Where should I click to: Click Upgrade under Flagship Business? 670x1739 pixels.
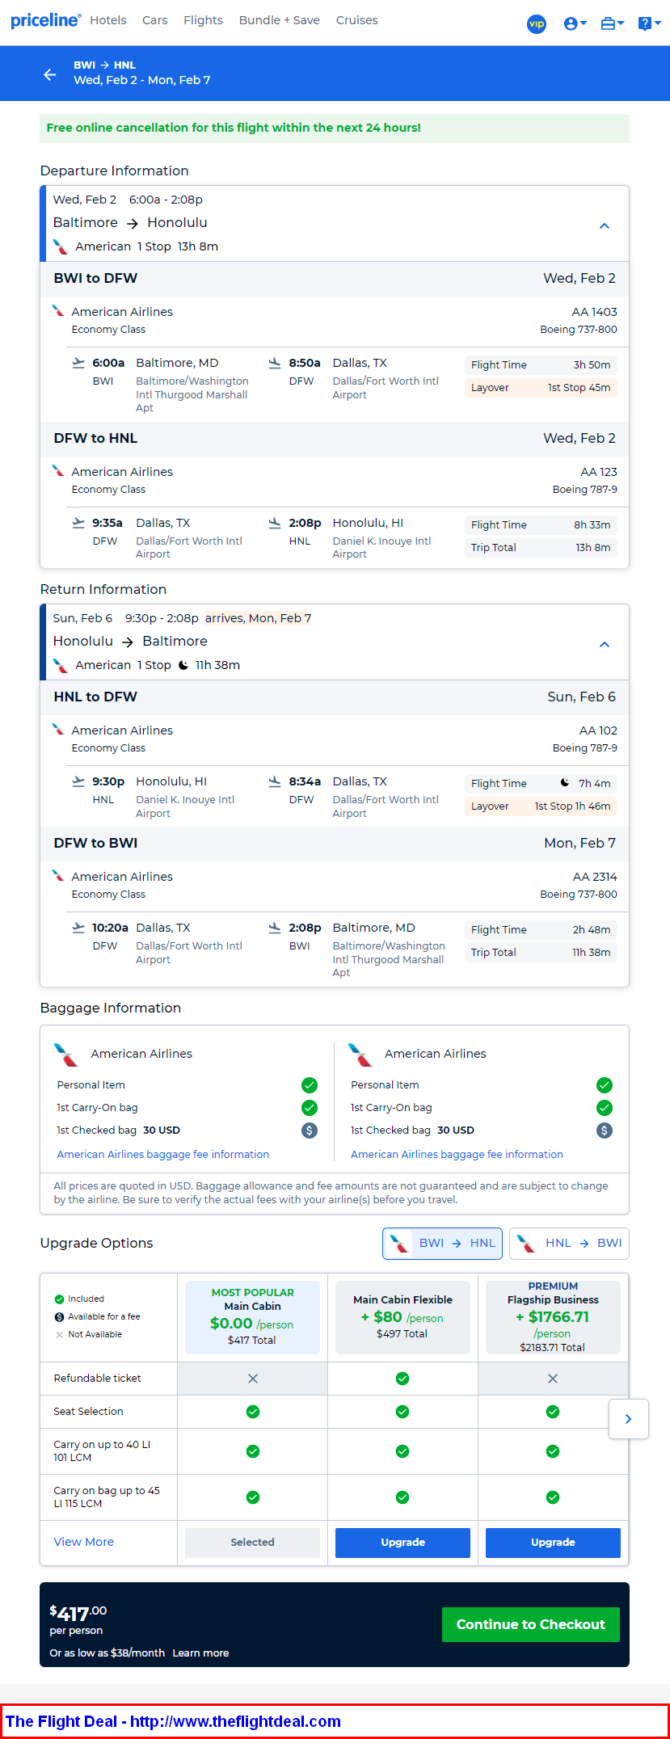tap(553, 1542)
